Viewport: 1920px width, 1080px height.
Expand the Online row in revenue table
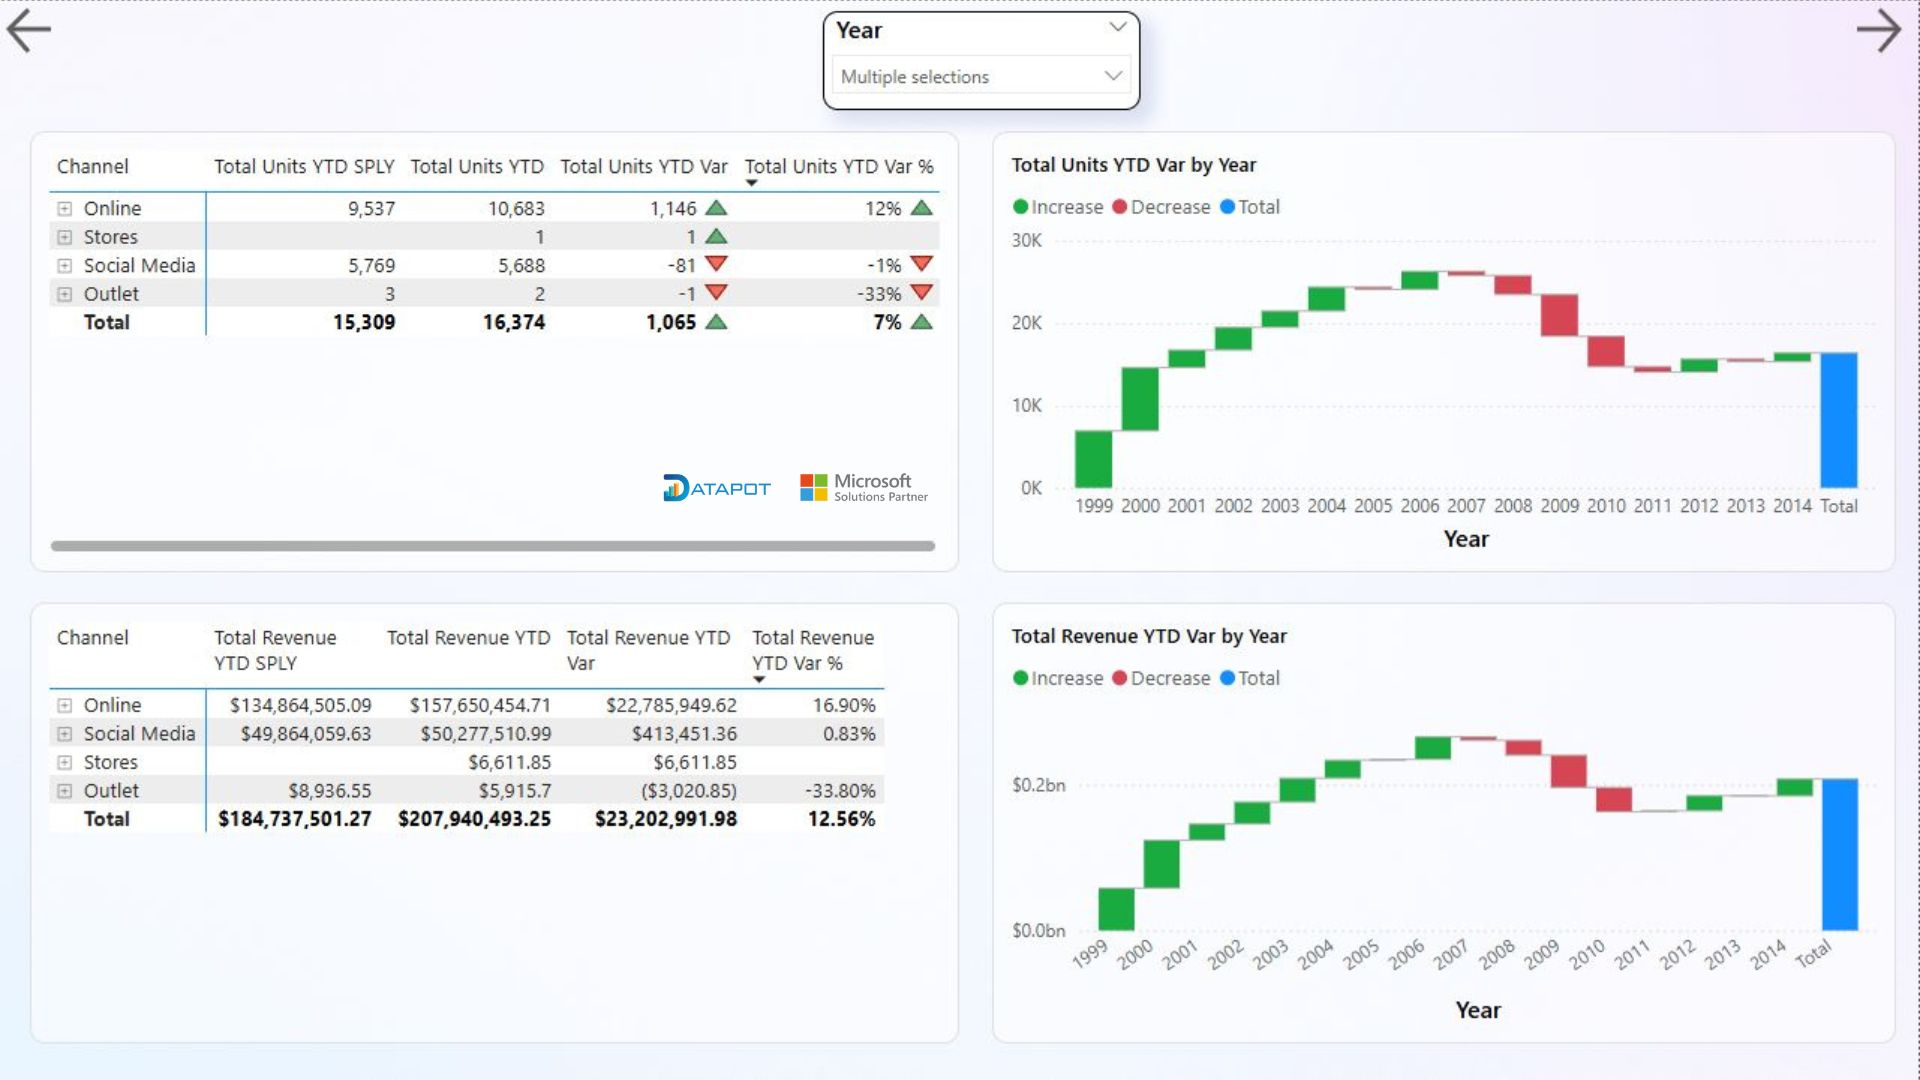tap(65, 706)
